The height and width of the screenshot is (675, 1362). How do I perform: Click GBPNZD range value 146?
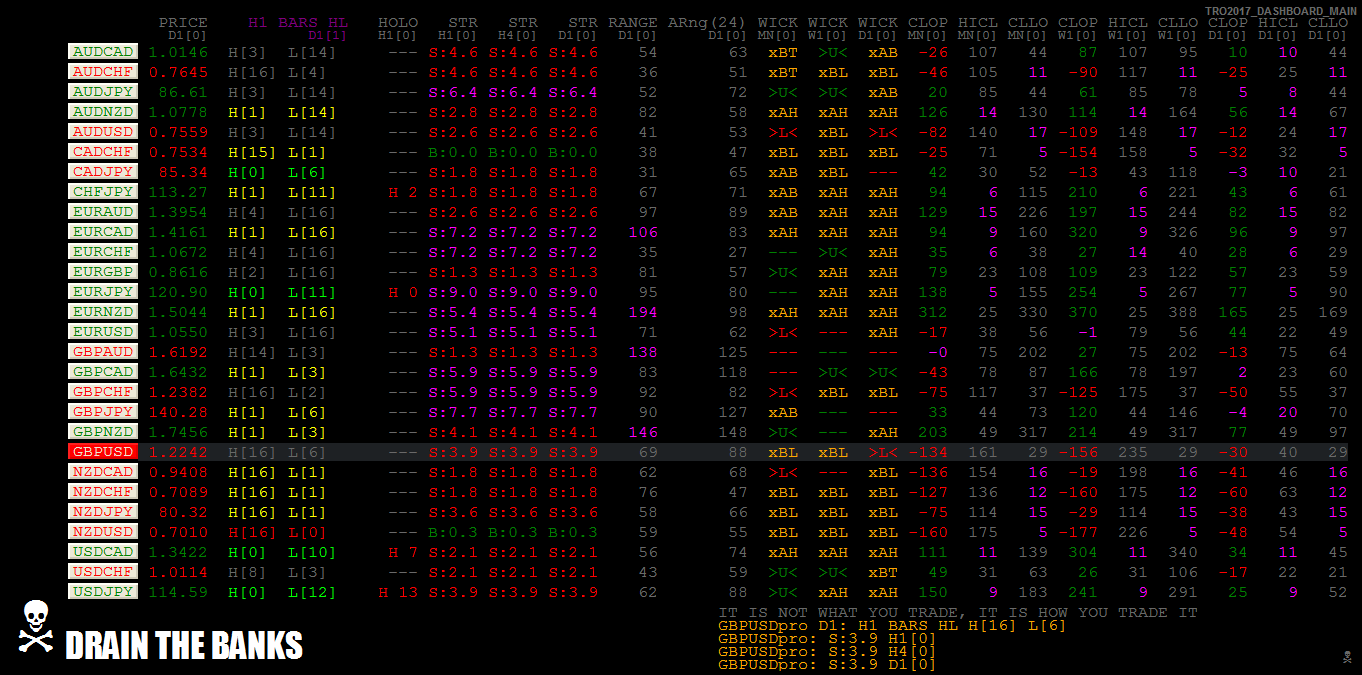[643, 432]
